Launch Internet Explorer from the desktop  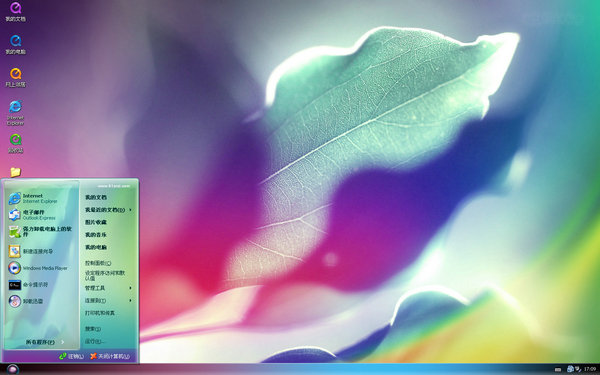(15, 112)
